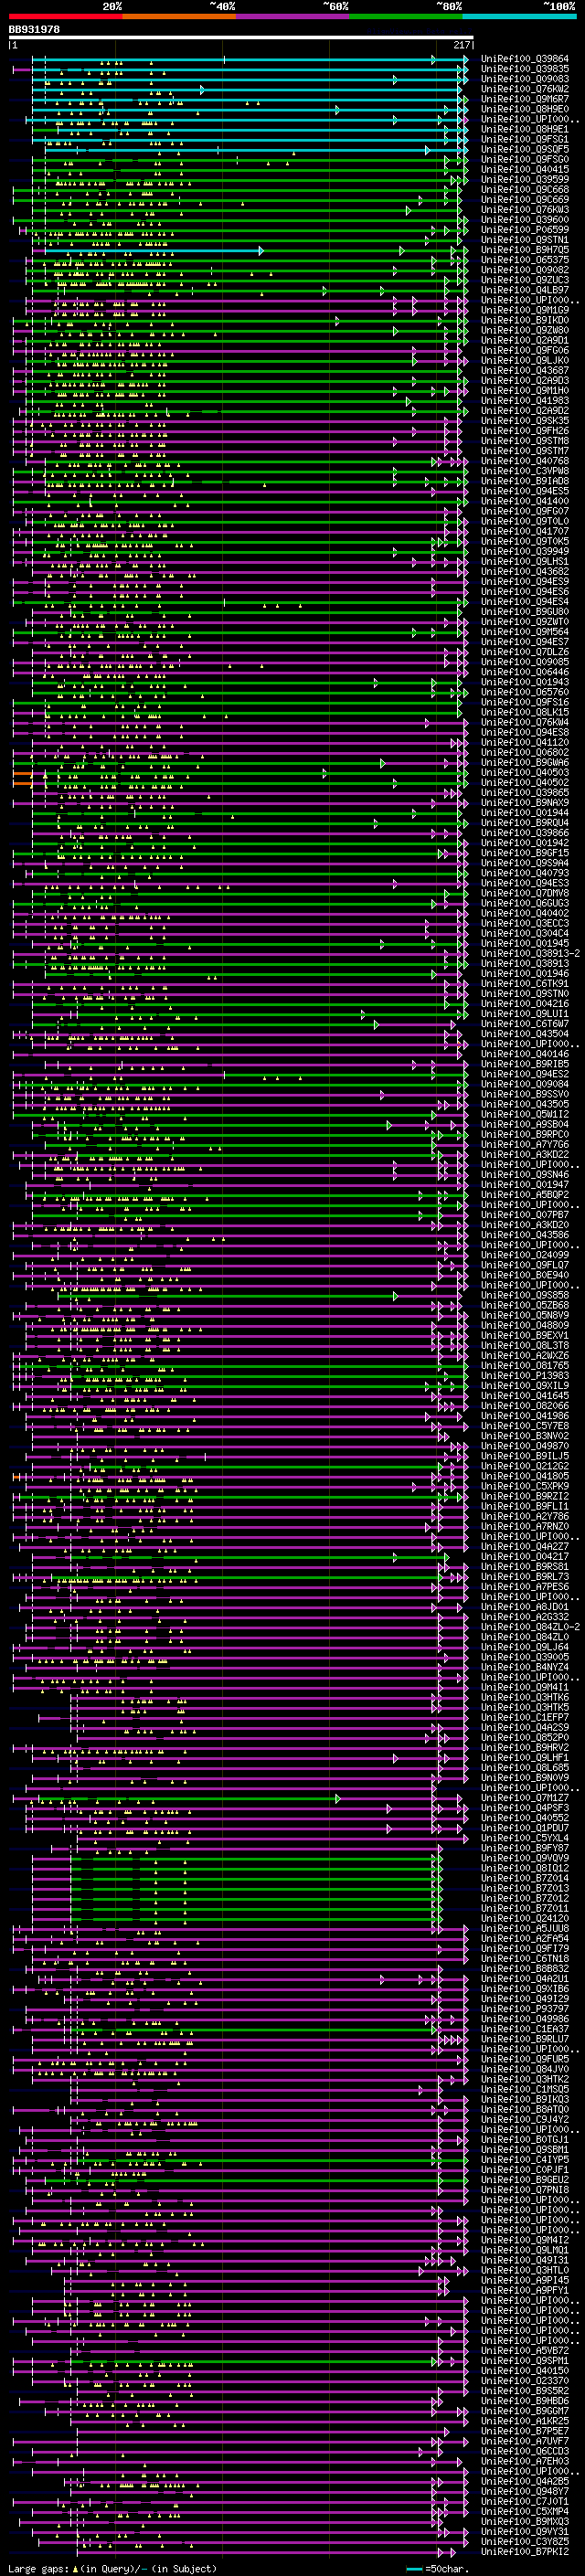Select the UniRef100_Q9ZUC3 label

pos(525,280)
